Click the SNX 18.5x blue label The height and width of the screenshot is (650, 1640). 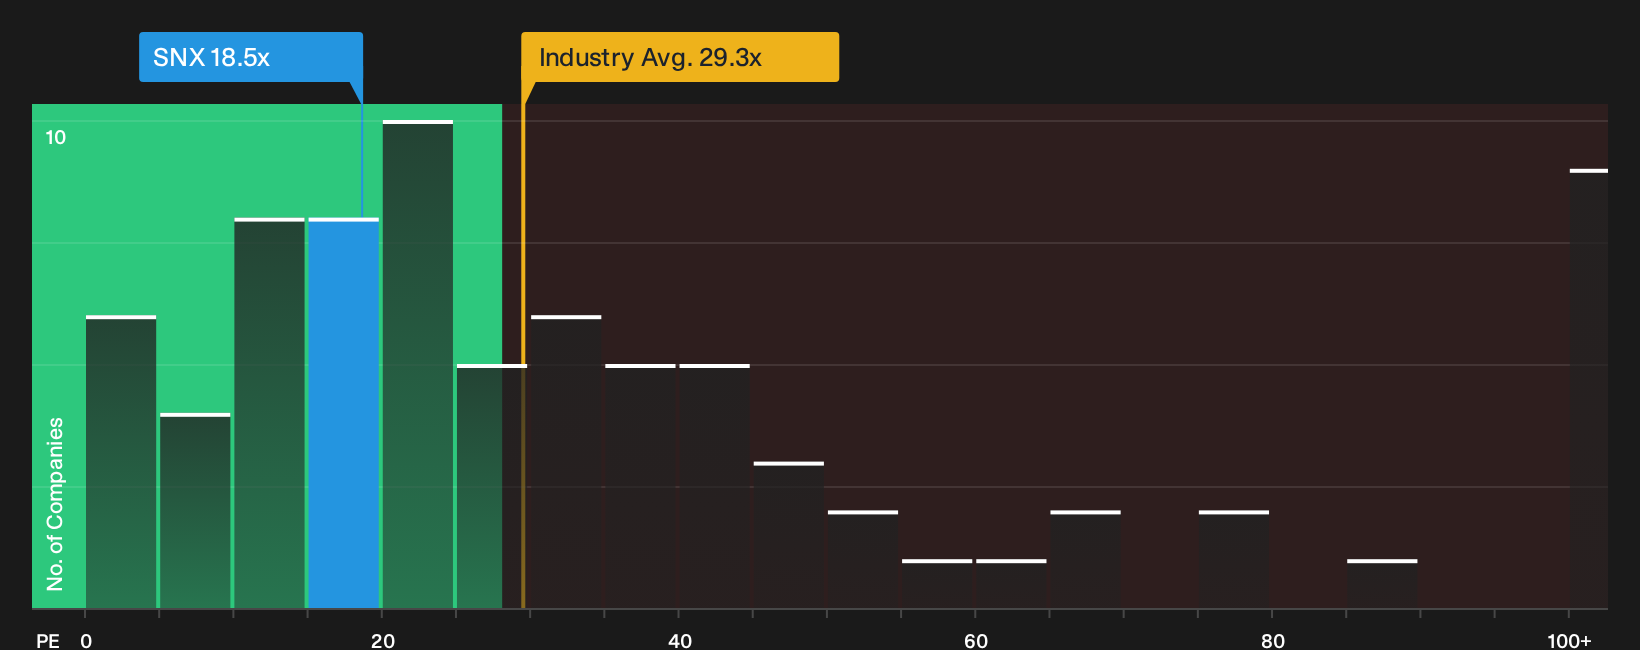click(x=251, y=57)
